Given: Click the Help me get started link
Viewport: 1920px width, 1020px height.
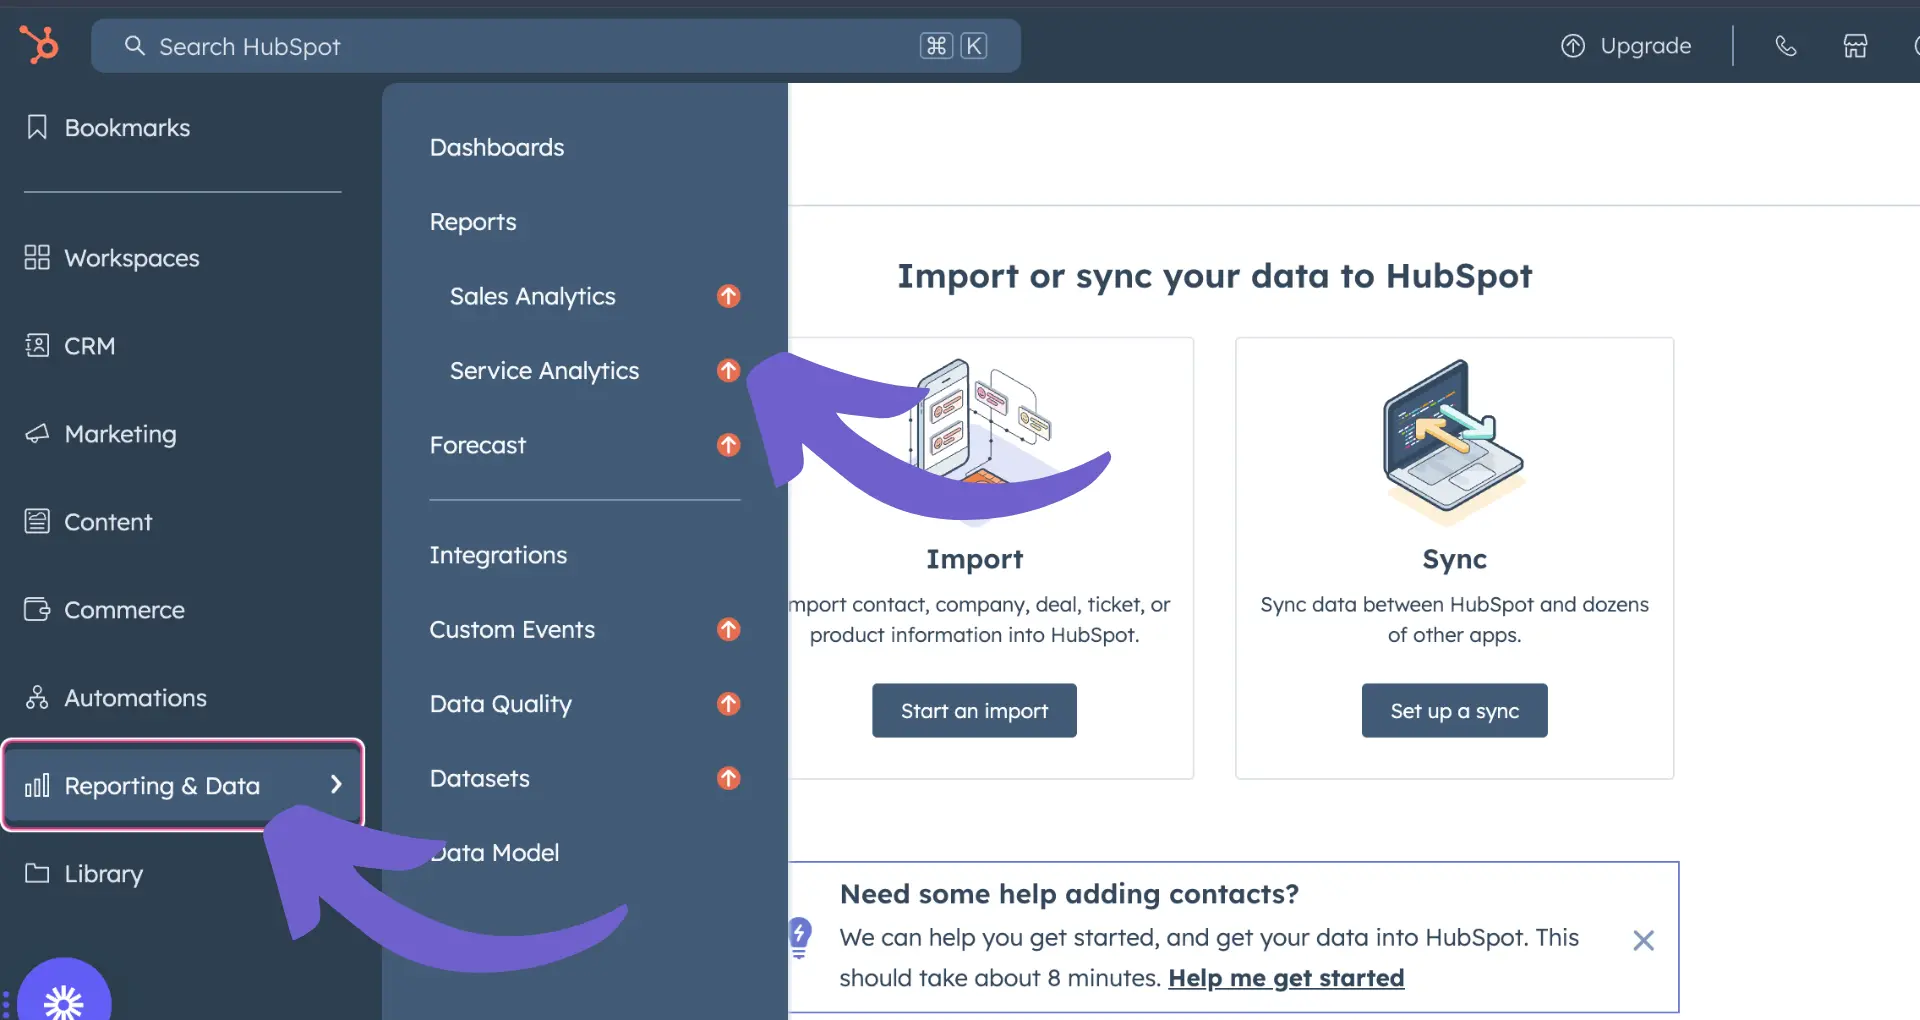Looking at the screenshot, I should click(x=1286, y=978).
